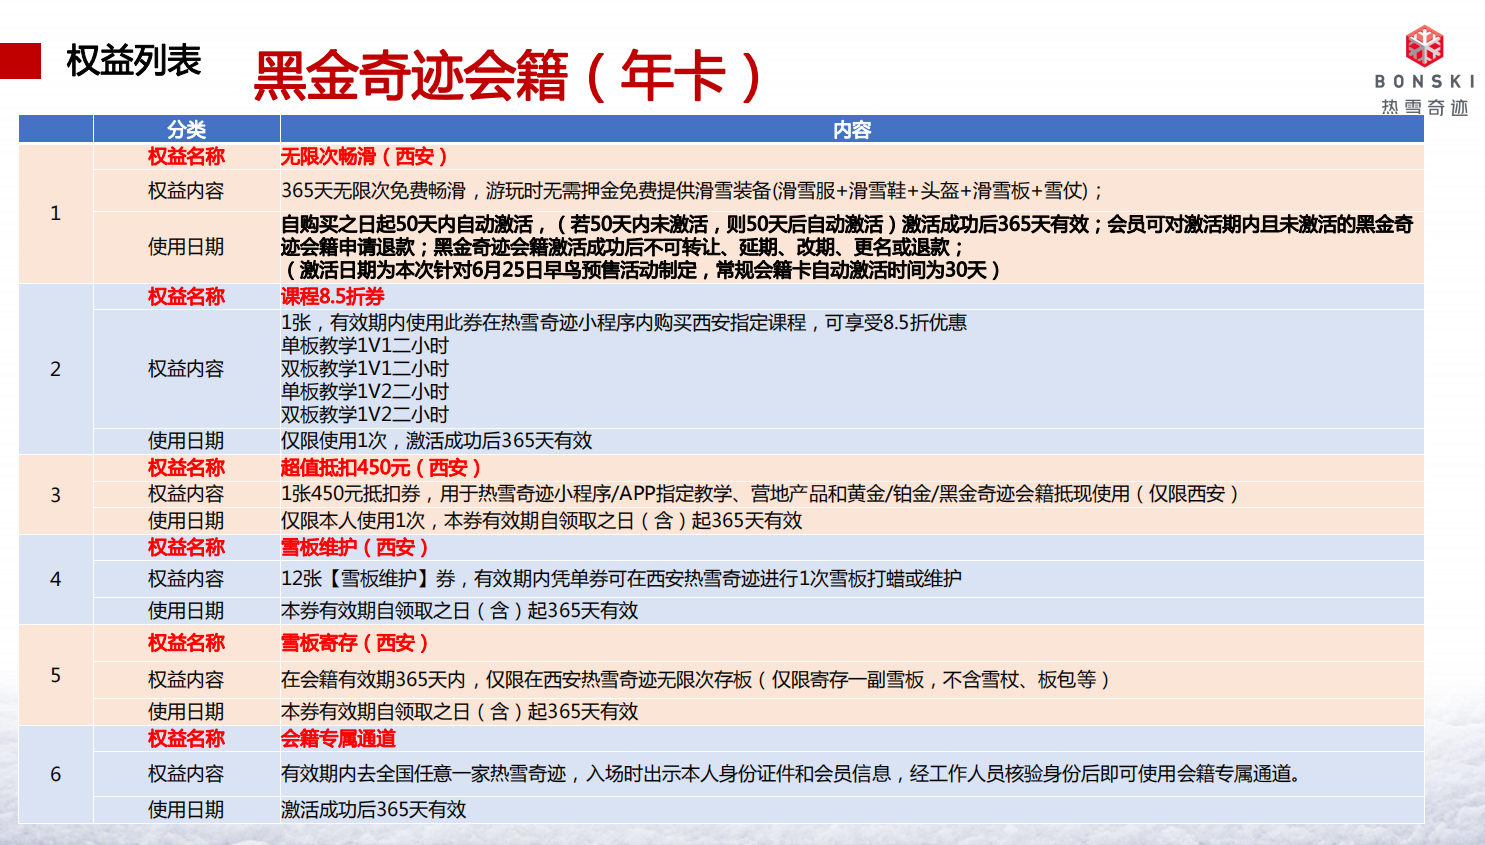
Task: Click '本券有效期自领取之日' in section 4
Action: (460, 611)
